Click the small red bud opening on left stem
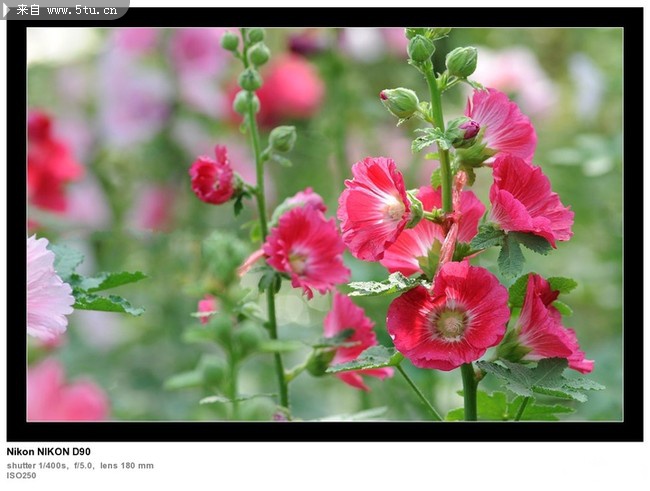 coord(212,177)
